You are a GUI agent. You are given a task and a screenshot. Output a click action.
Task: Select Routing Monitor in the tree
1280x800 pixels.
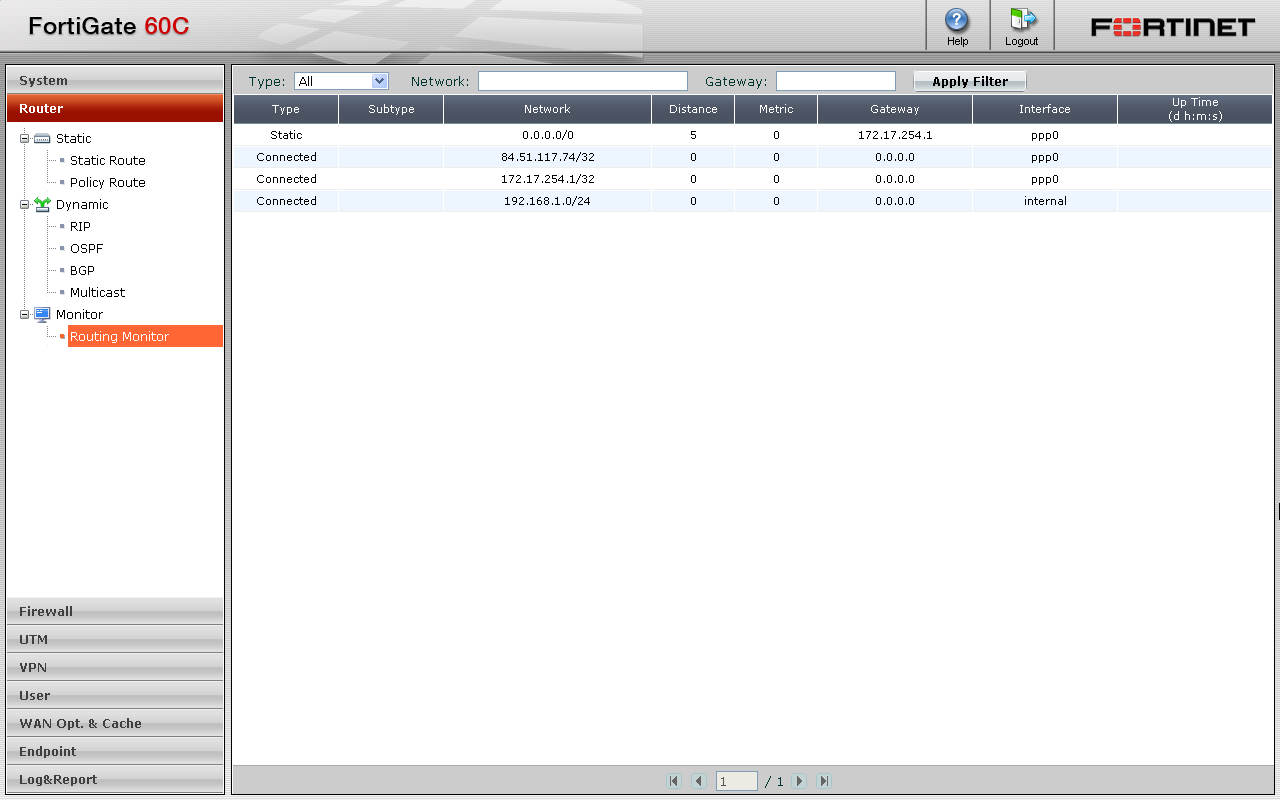coord(145,336)
